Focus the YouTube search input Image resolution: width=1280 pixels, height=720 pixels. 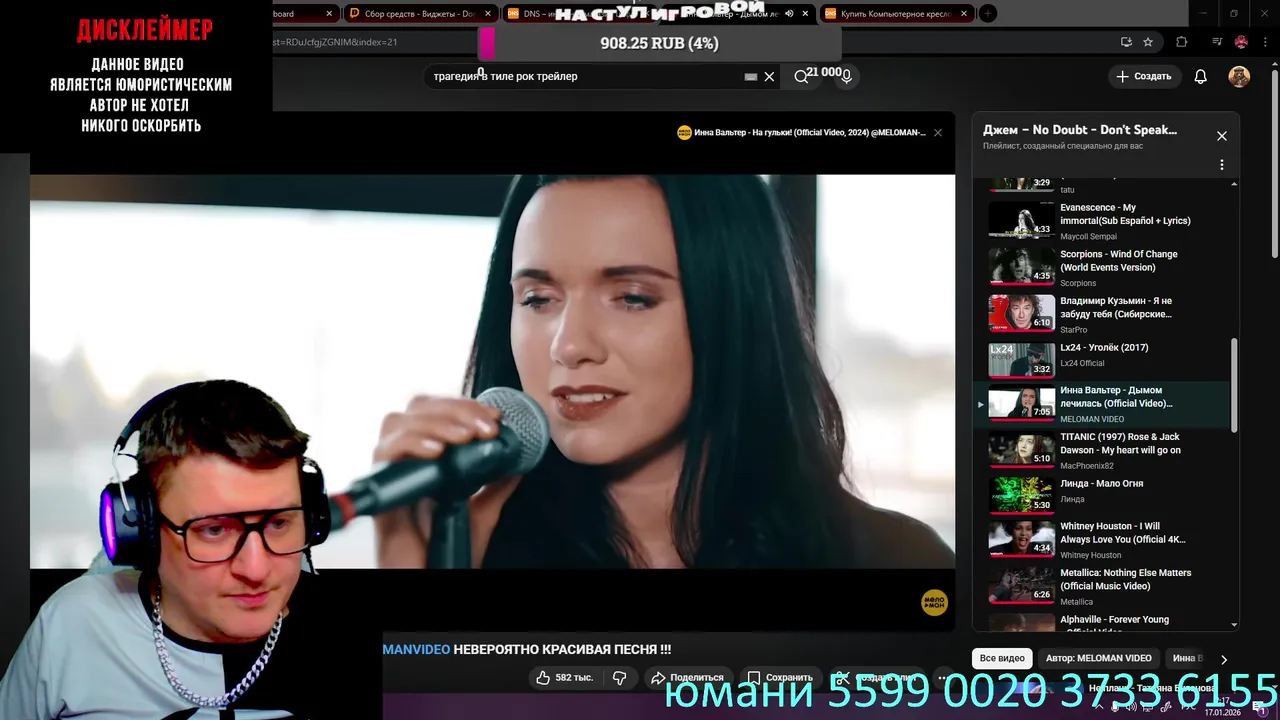click(585, 76)
